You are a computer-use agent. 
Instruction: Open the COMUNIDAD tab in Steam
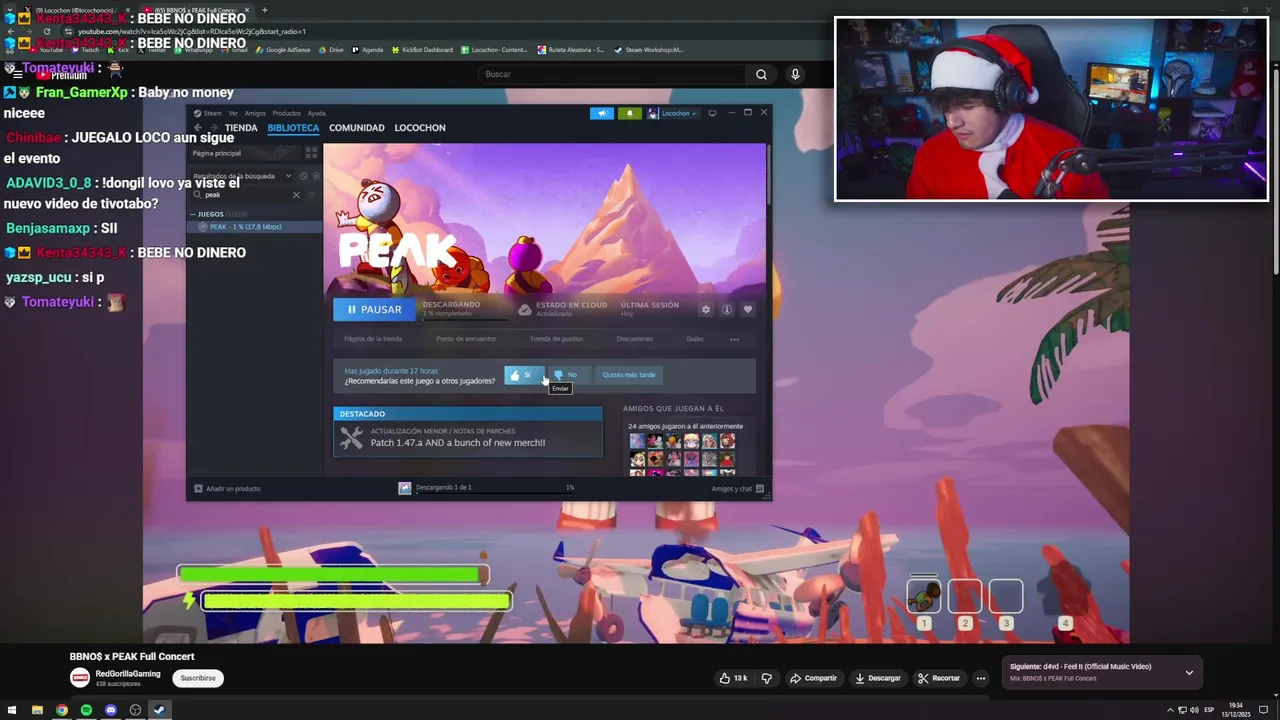click(357, 128)
